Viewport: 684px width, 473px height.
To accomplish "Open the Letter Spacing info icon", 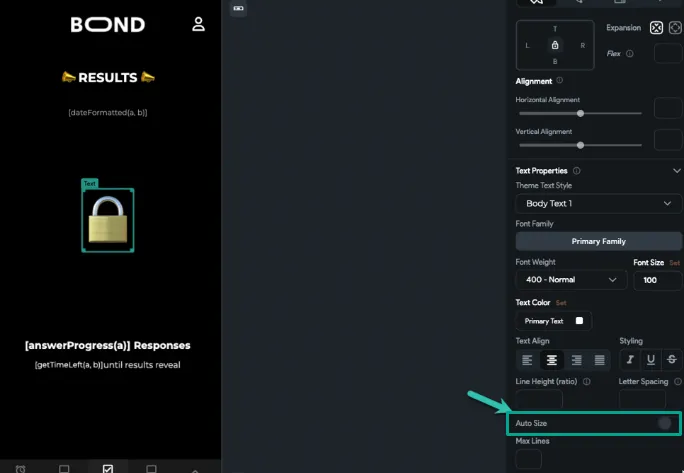I will coord(677,381).
